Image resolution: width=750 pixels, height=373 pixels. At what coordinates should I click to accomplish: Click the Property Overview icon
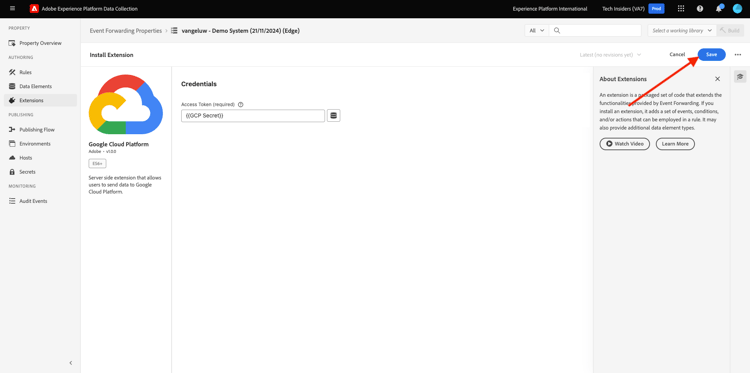12,43
